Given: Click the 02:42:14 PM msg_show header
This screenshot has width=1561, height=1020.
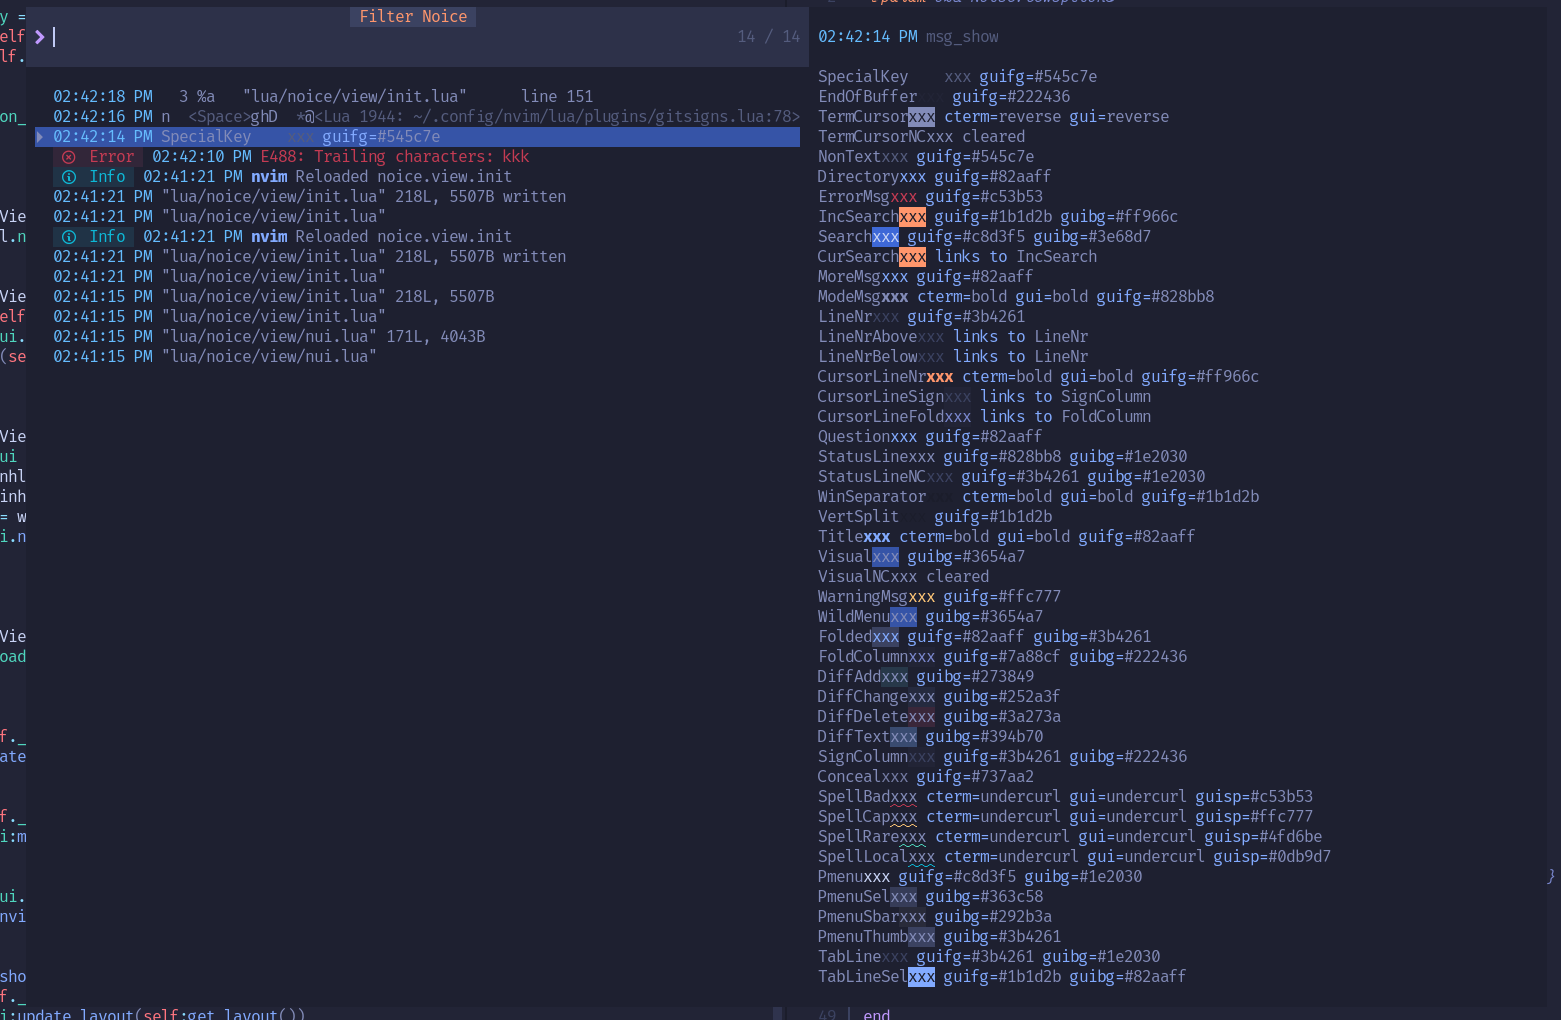Looking at the screenshot, I should 908,37.
